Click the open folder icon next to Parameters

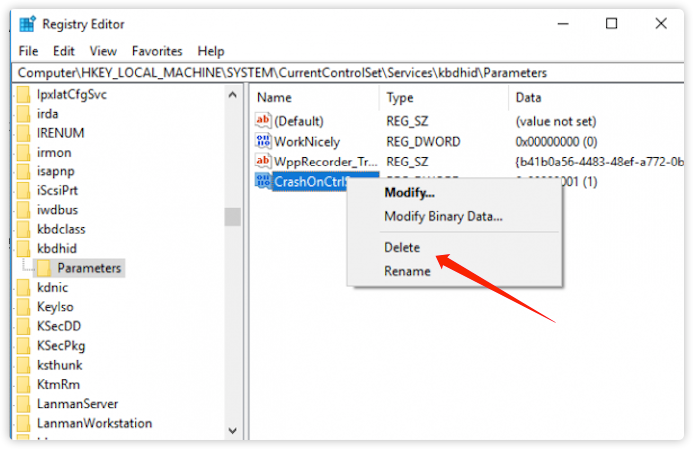44,268
